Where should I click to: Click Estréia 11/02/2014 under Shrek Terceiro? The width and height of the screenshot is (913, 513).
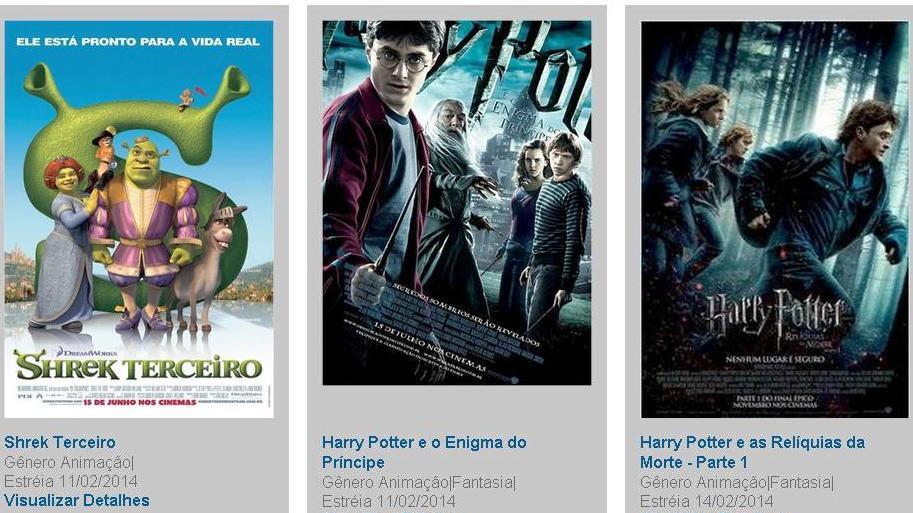70,482
